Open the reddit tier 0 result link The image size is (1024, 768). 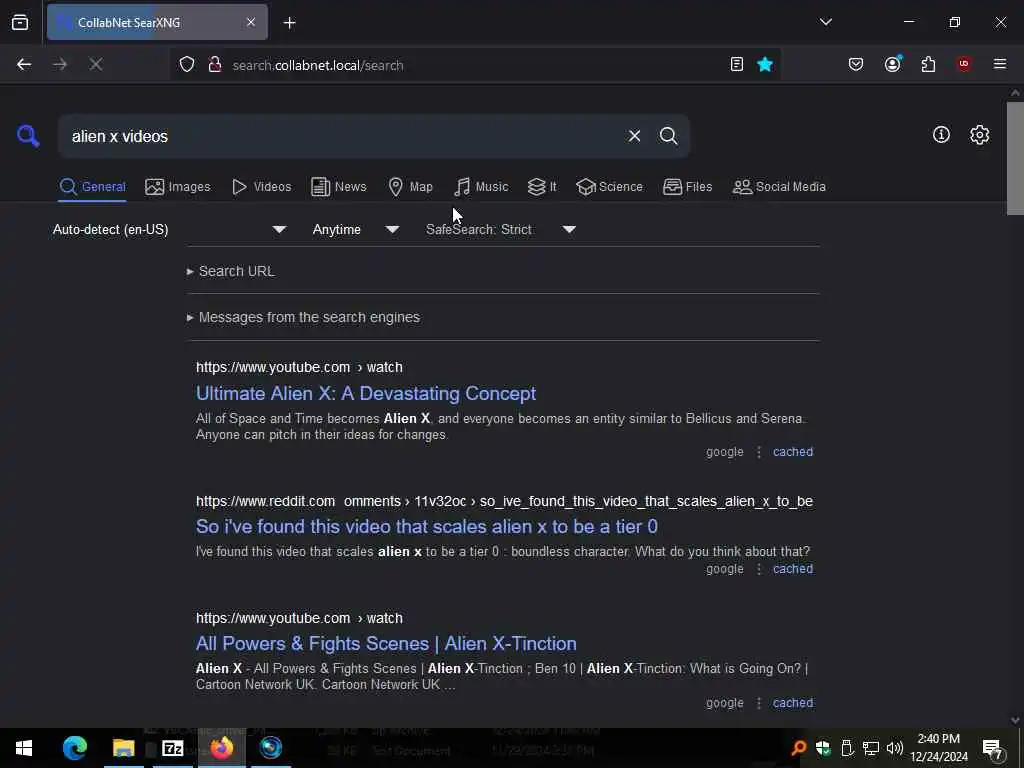pyautogui.click(x=426, y=526)
